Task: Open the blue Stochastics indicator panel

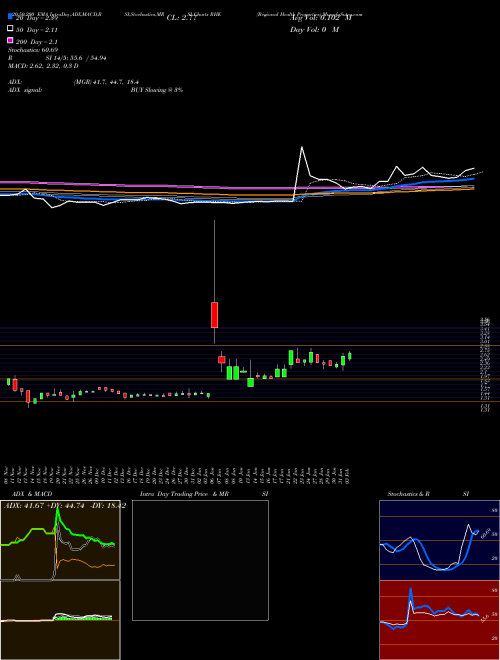Action: 439,540
